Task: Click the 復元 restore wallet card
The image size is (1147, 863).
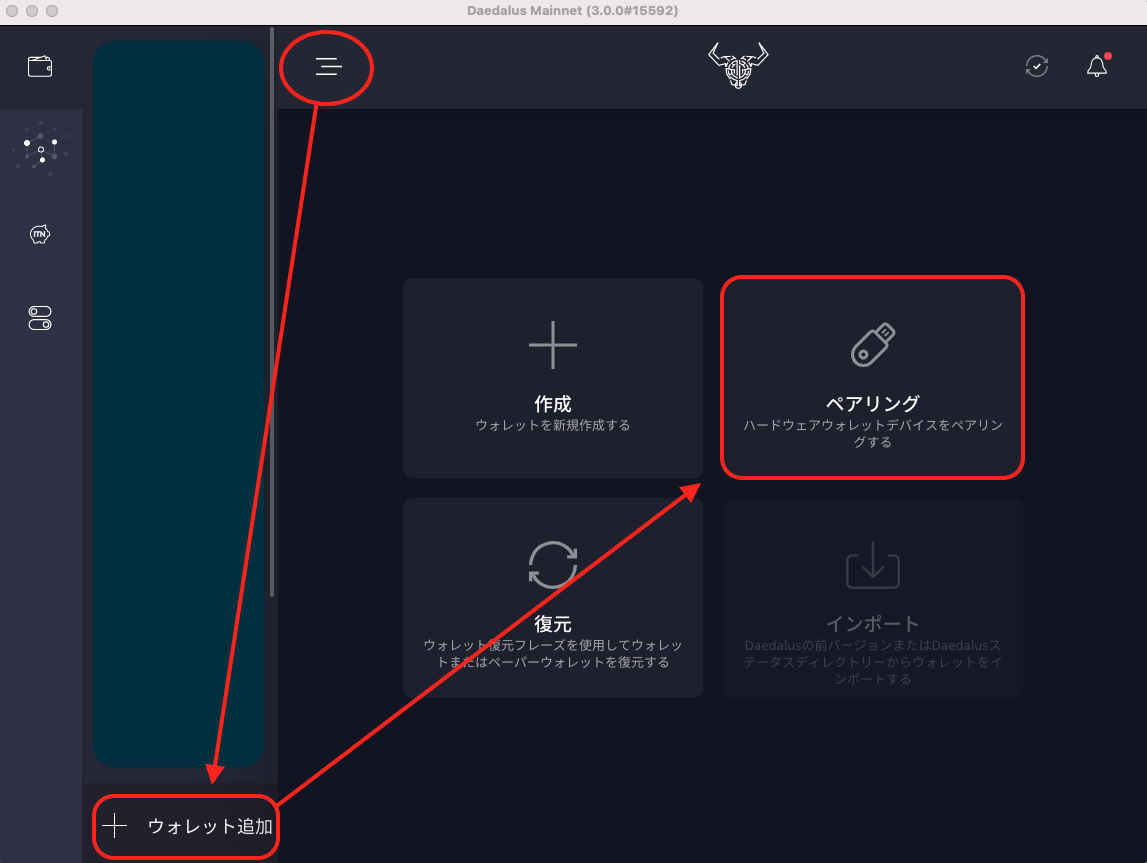Action: pos(553,598)
